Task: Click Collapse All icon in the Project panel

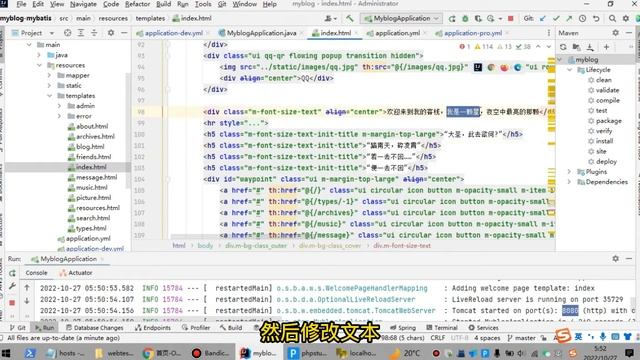Action: 94,33
